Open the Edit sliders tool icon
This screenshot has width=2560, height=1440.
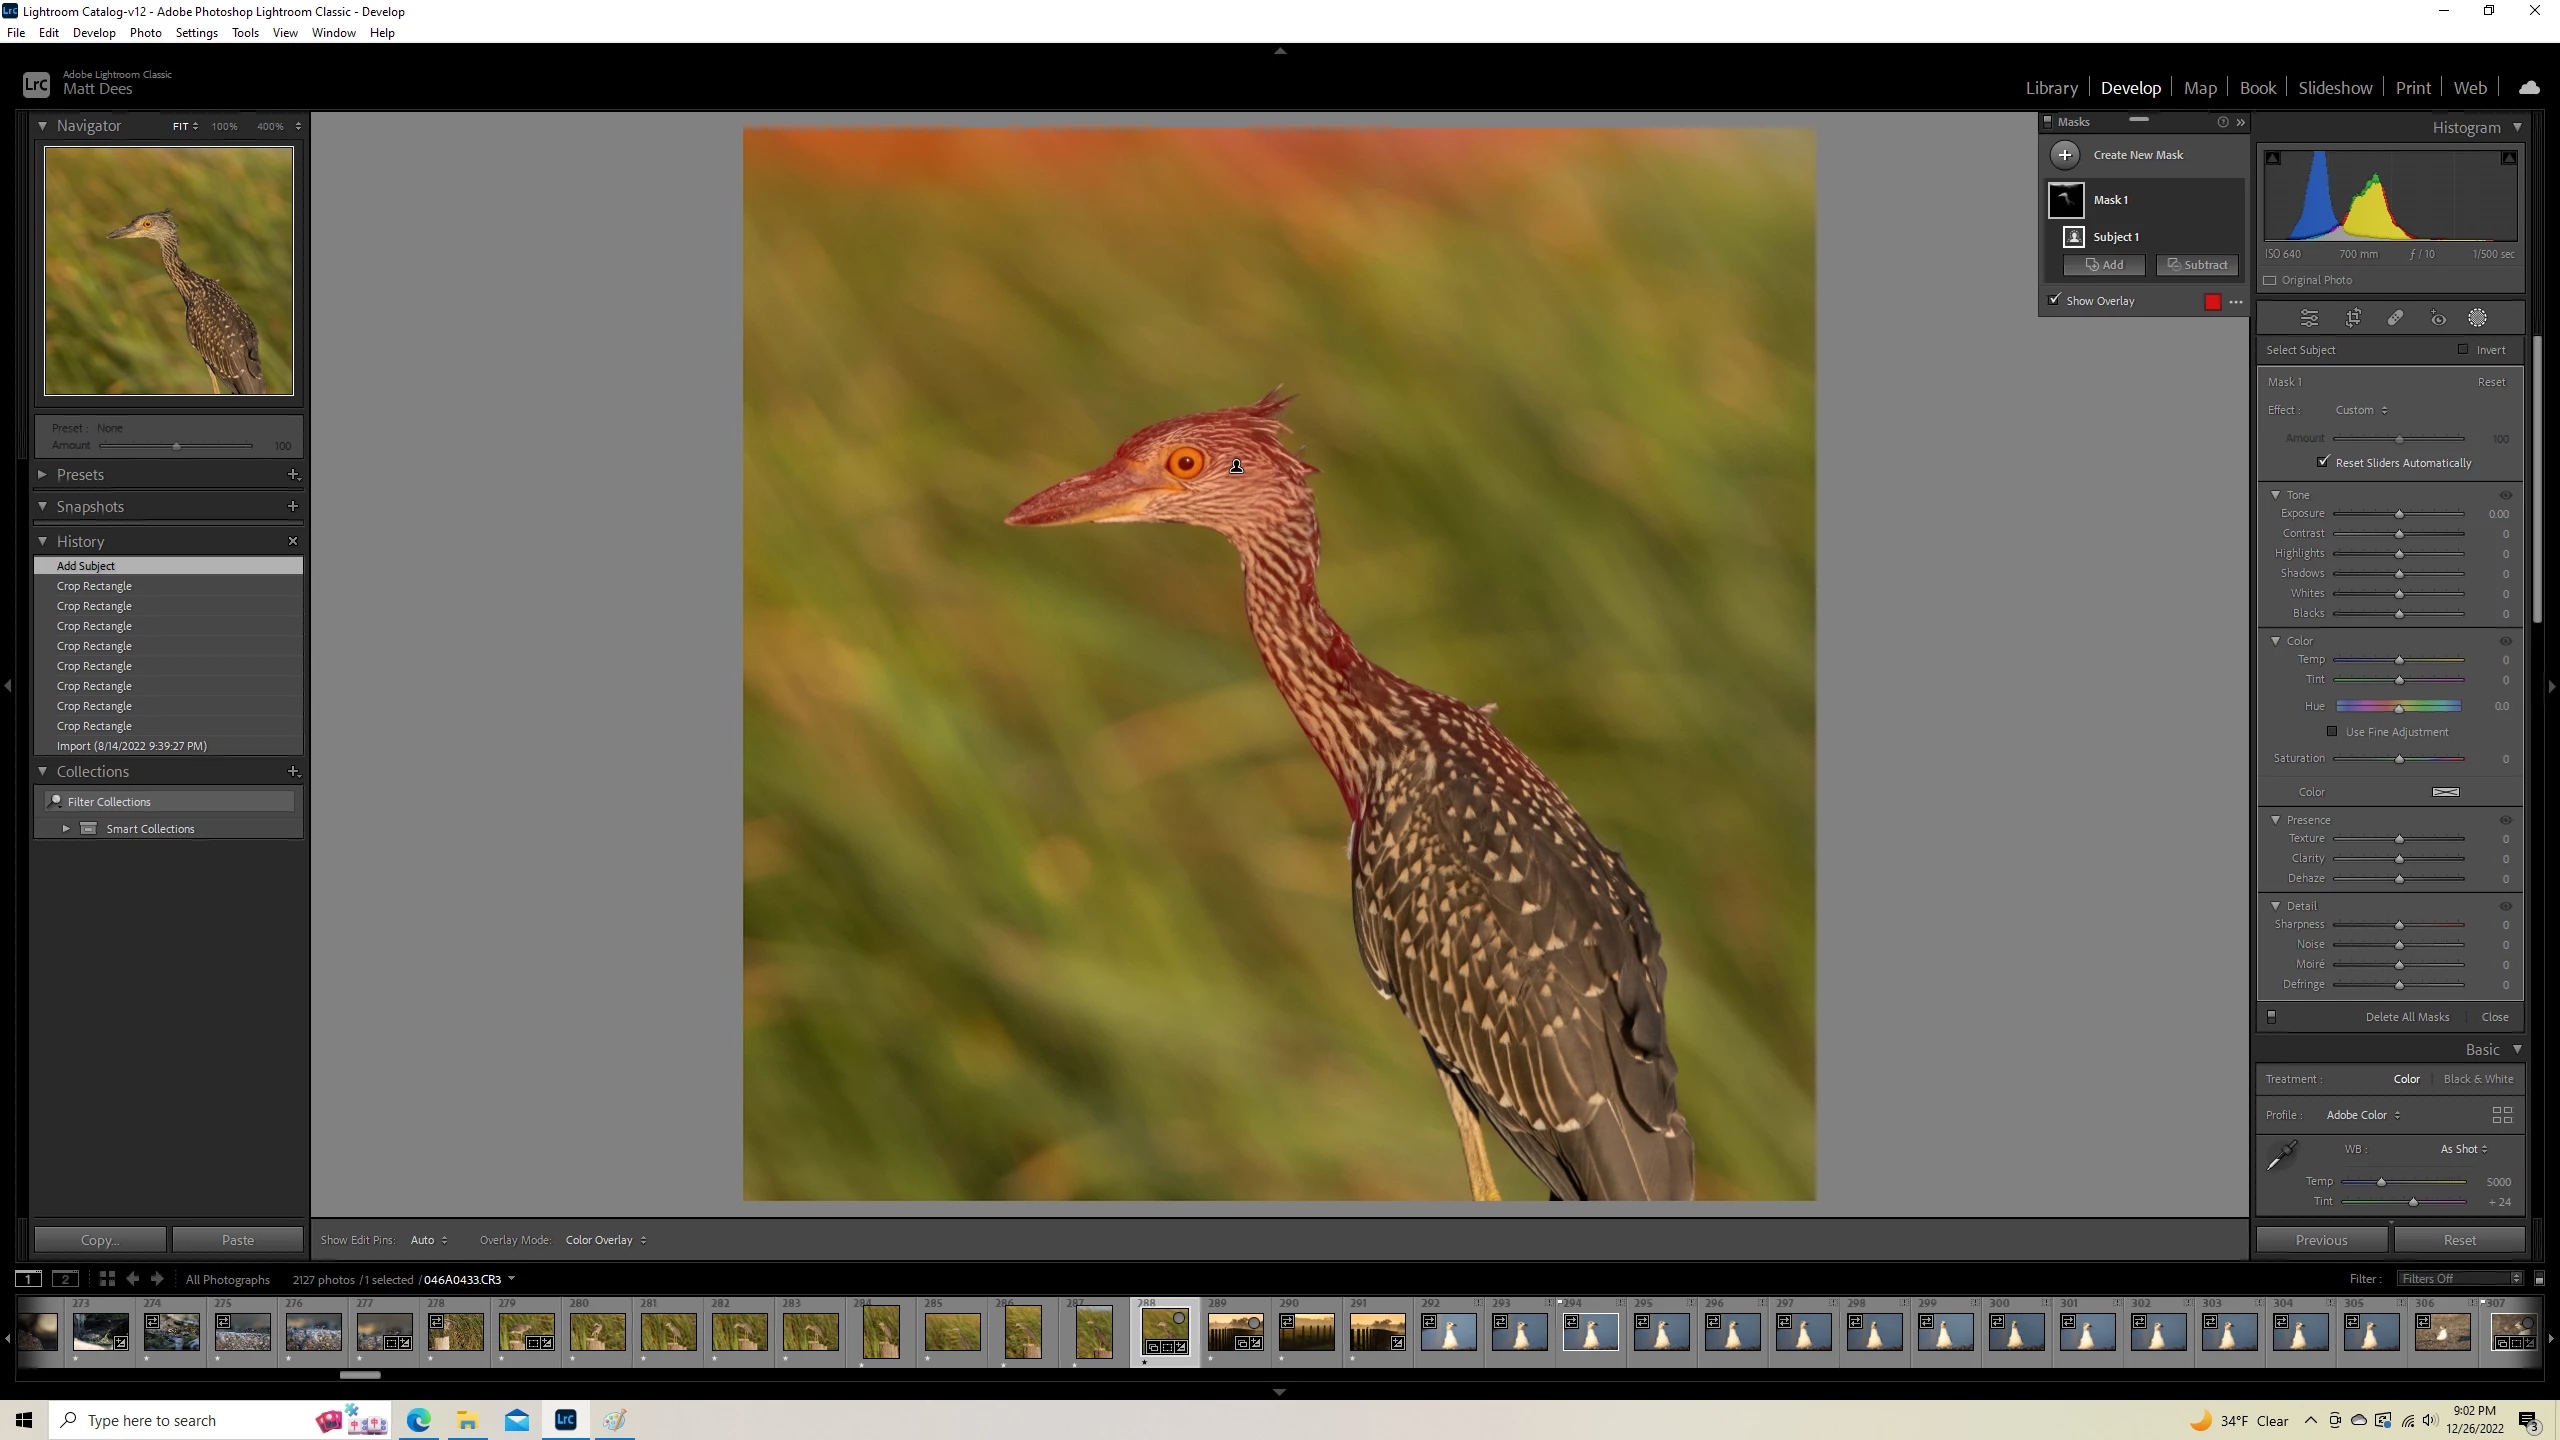(x=2309, y=318)
